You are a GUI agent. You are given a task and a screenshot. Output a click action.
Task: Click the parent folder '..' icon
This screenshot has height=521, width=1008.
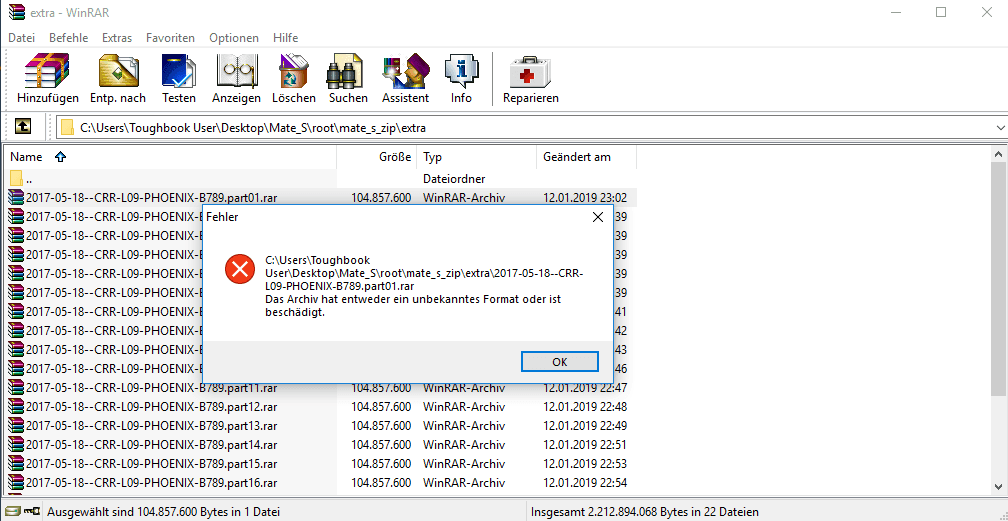(16, 178)
